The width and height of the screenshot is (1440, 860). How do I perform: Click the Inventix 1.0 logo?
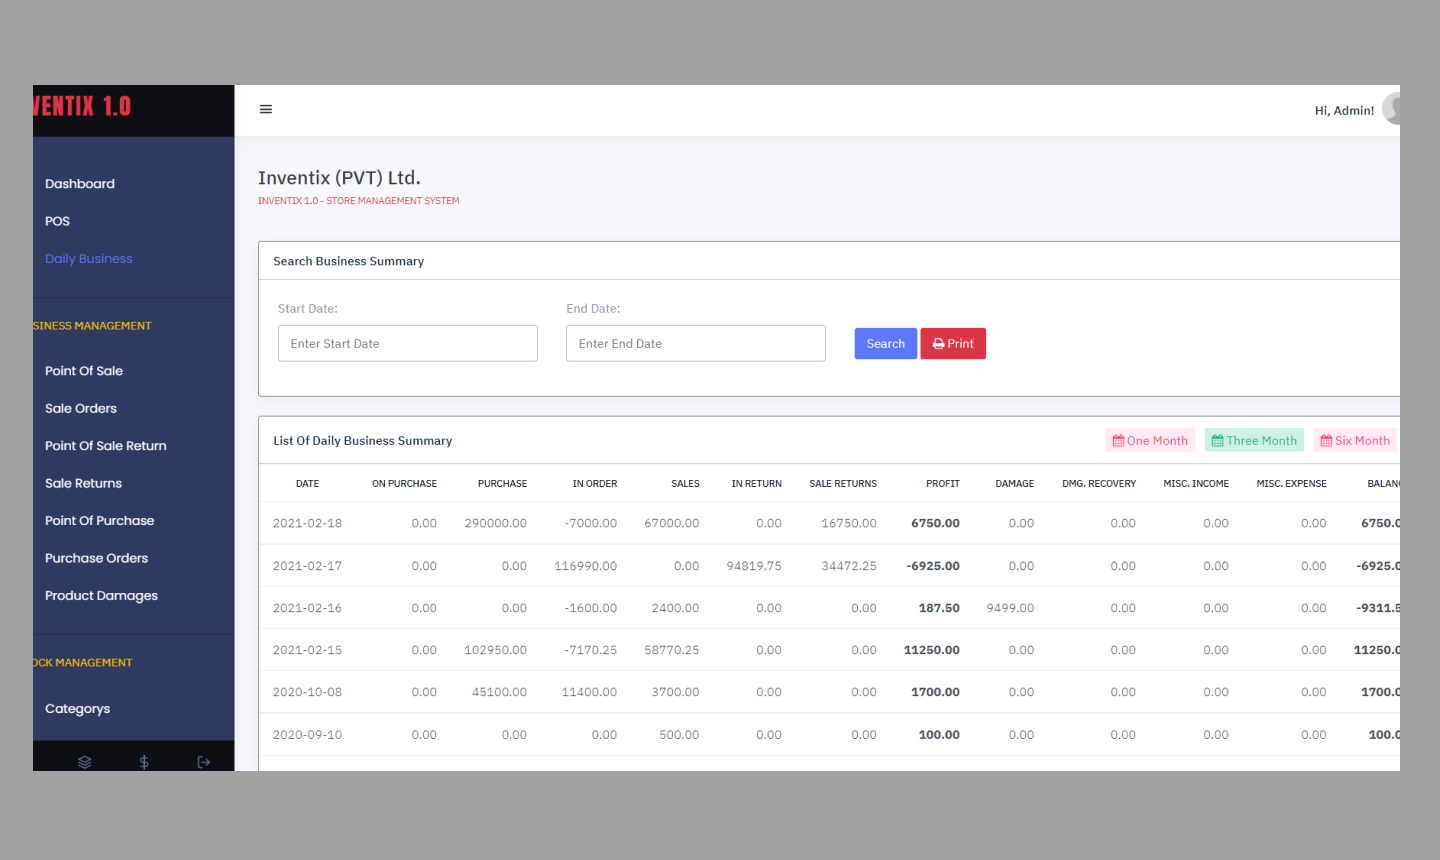(x=83, y=107)
